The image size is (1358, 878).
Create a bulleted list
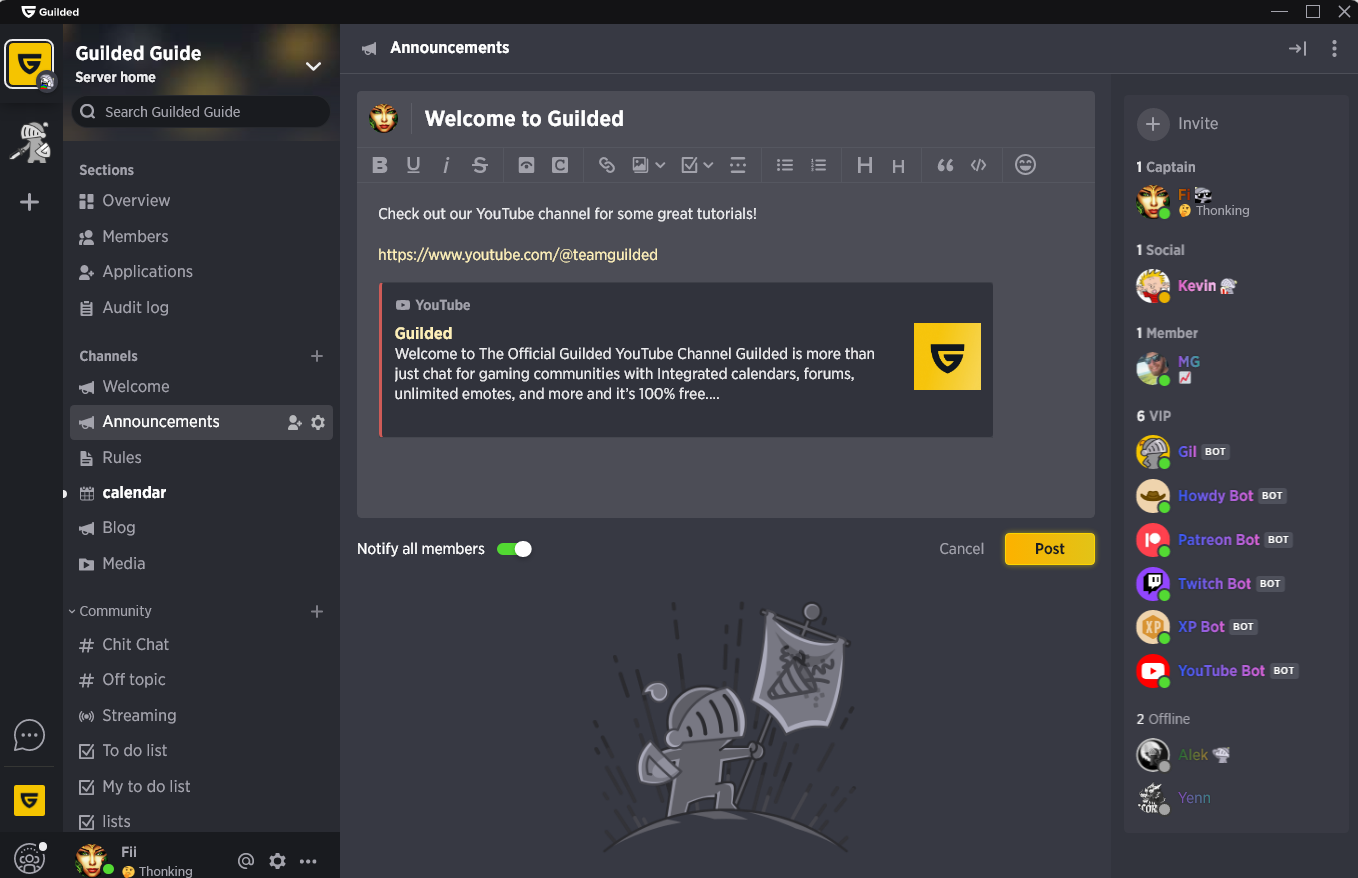click(x=785, y=166)
